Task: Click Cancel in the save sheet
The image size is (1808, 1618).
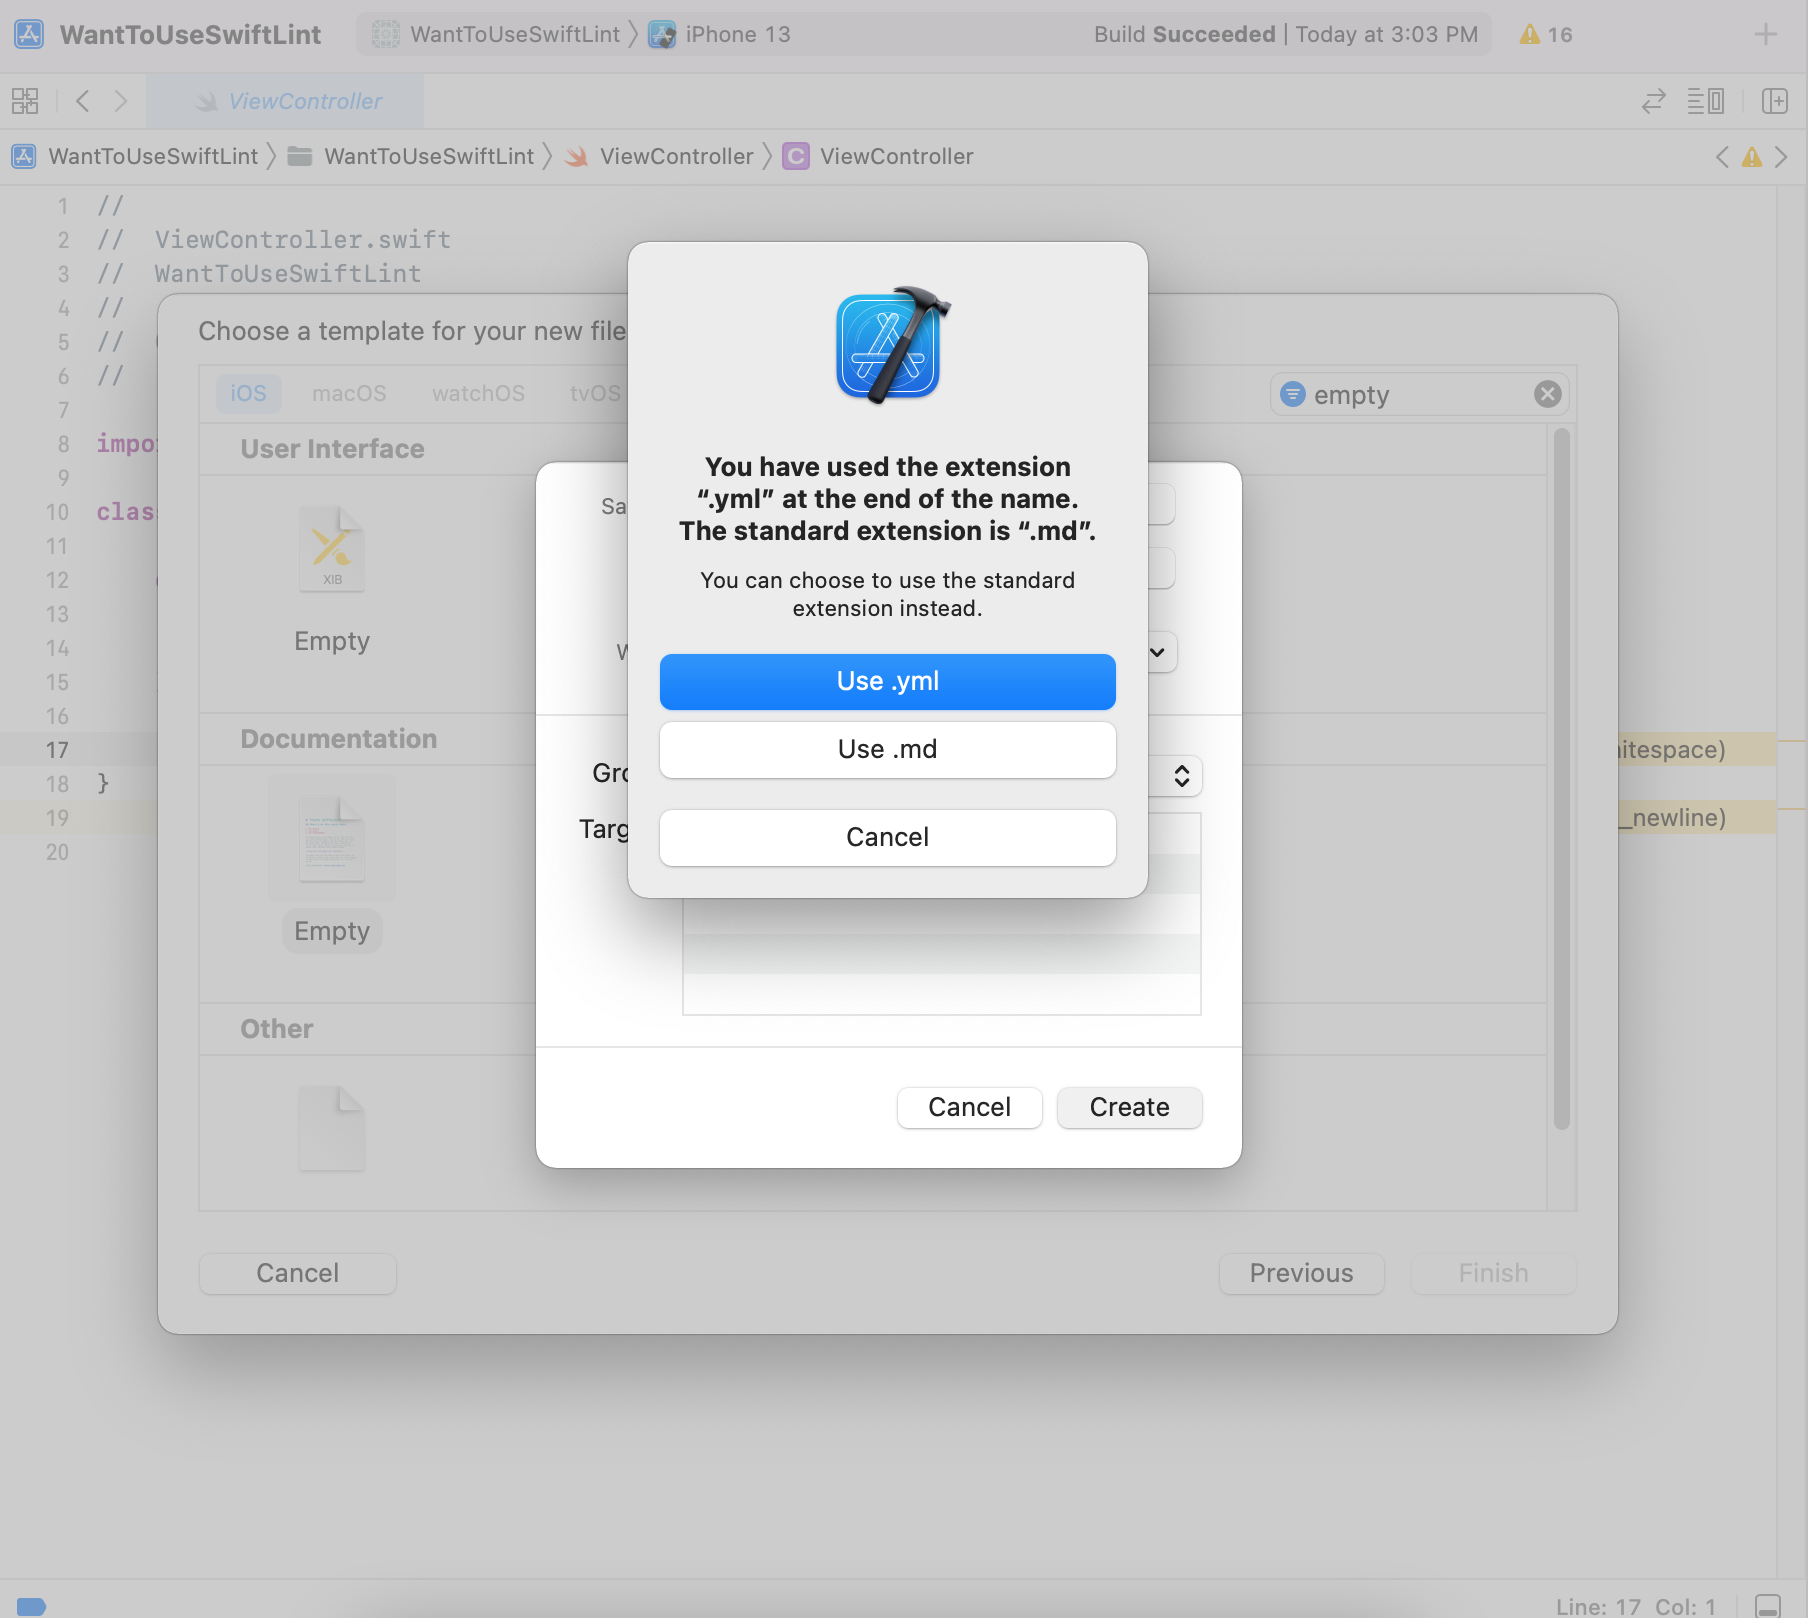Action: tap(969, 1107)
